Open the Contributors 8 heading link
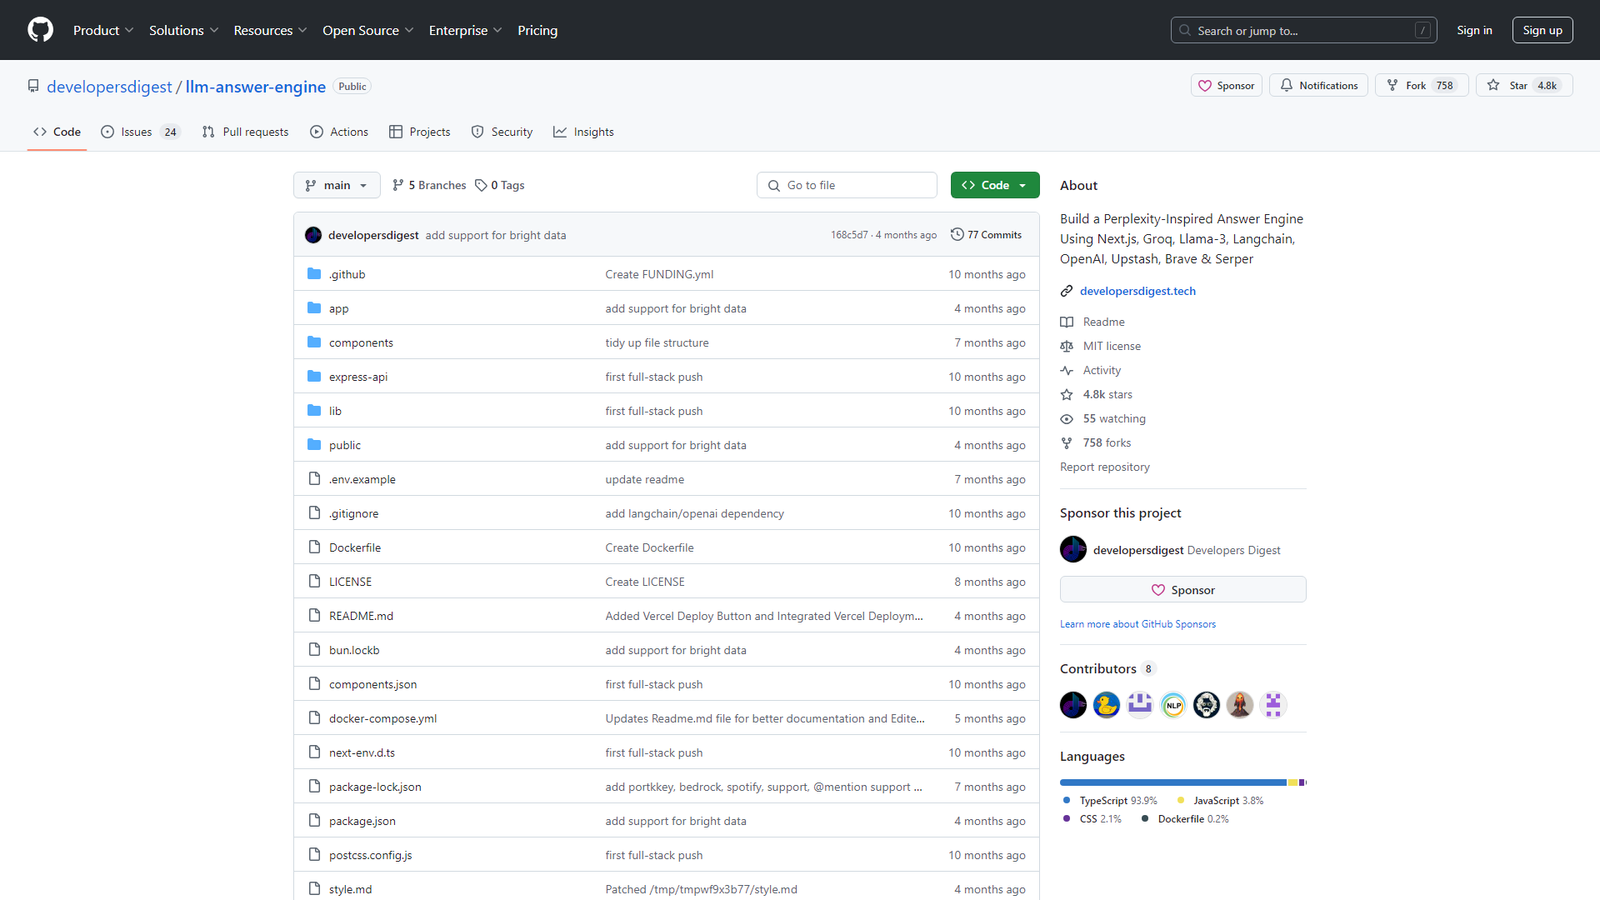This screenshot has height=900, width=1600. (x=1107, y=669)
